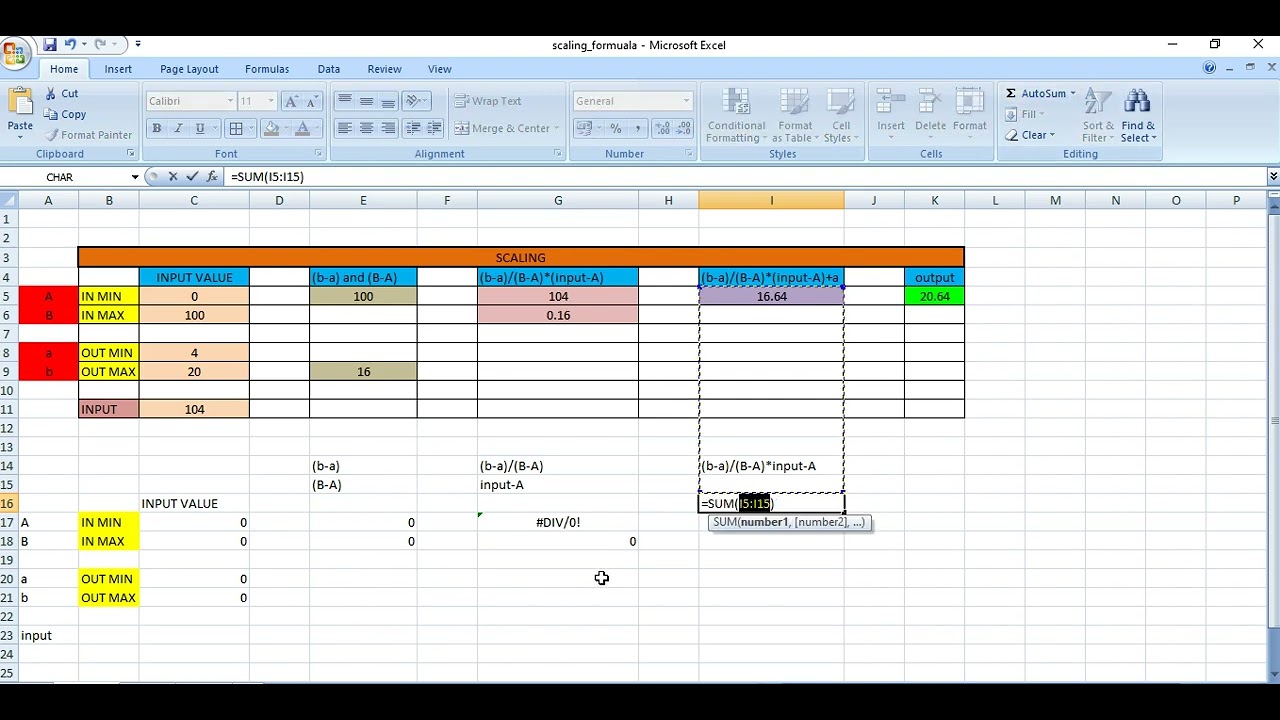Click Format as Table
Viewport: 1280px width, 720px height.
click(795, 116)
